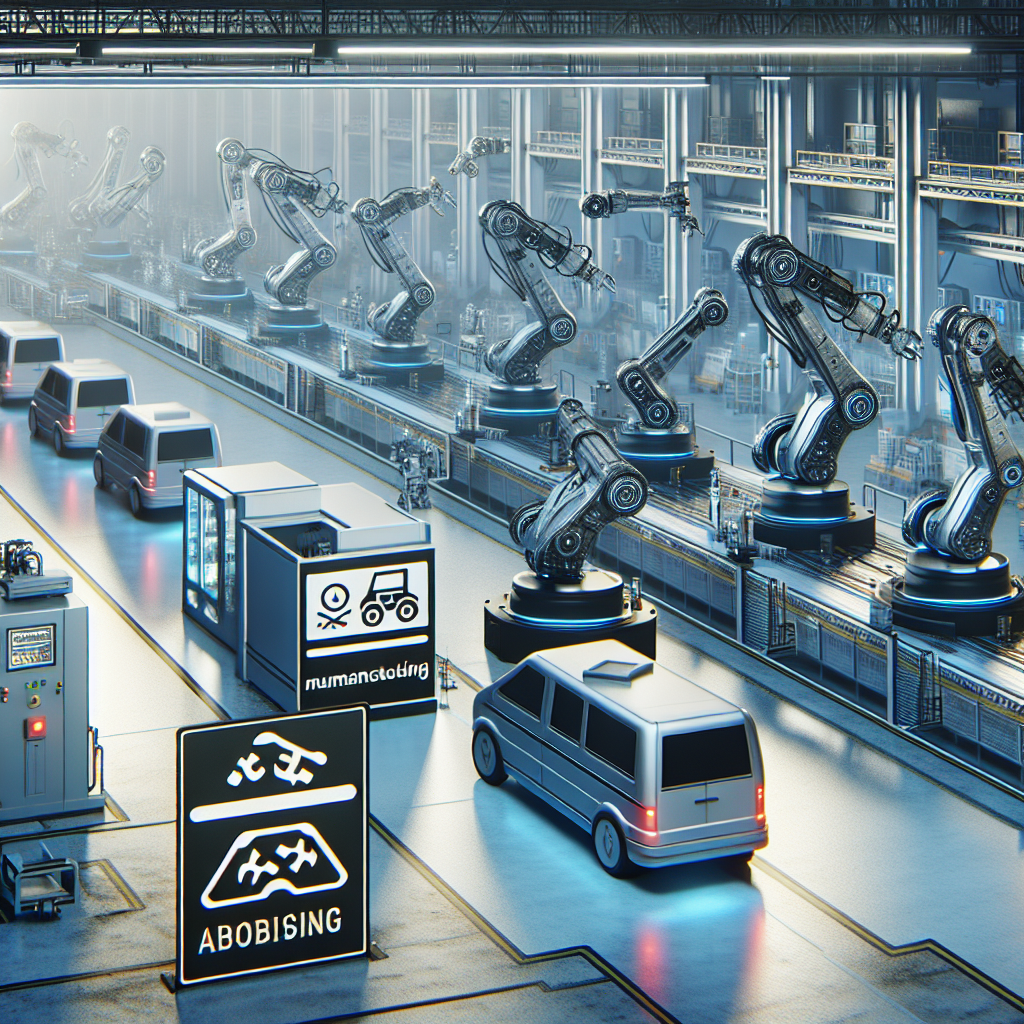Viewport: 1024px width, 1024px height.
Task: Flip the red pilot light switch on the panel
Action: [x=7, y=692]
